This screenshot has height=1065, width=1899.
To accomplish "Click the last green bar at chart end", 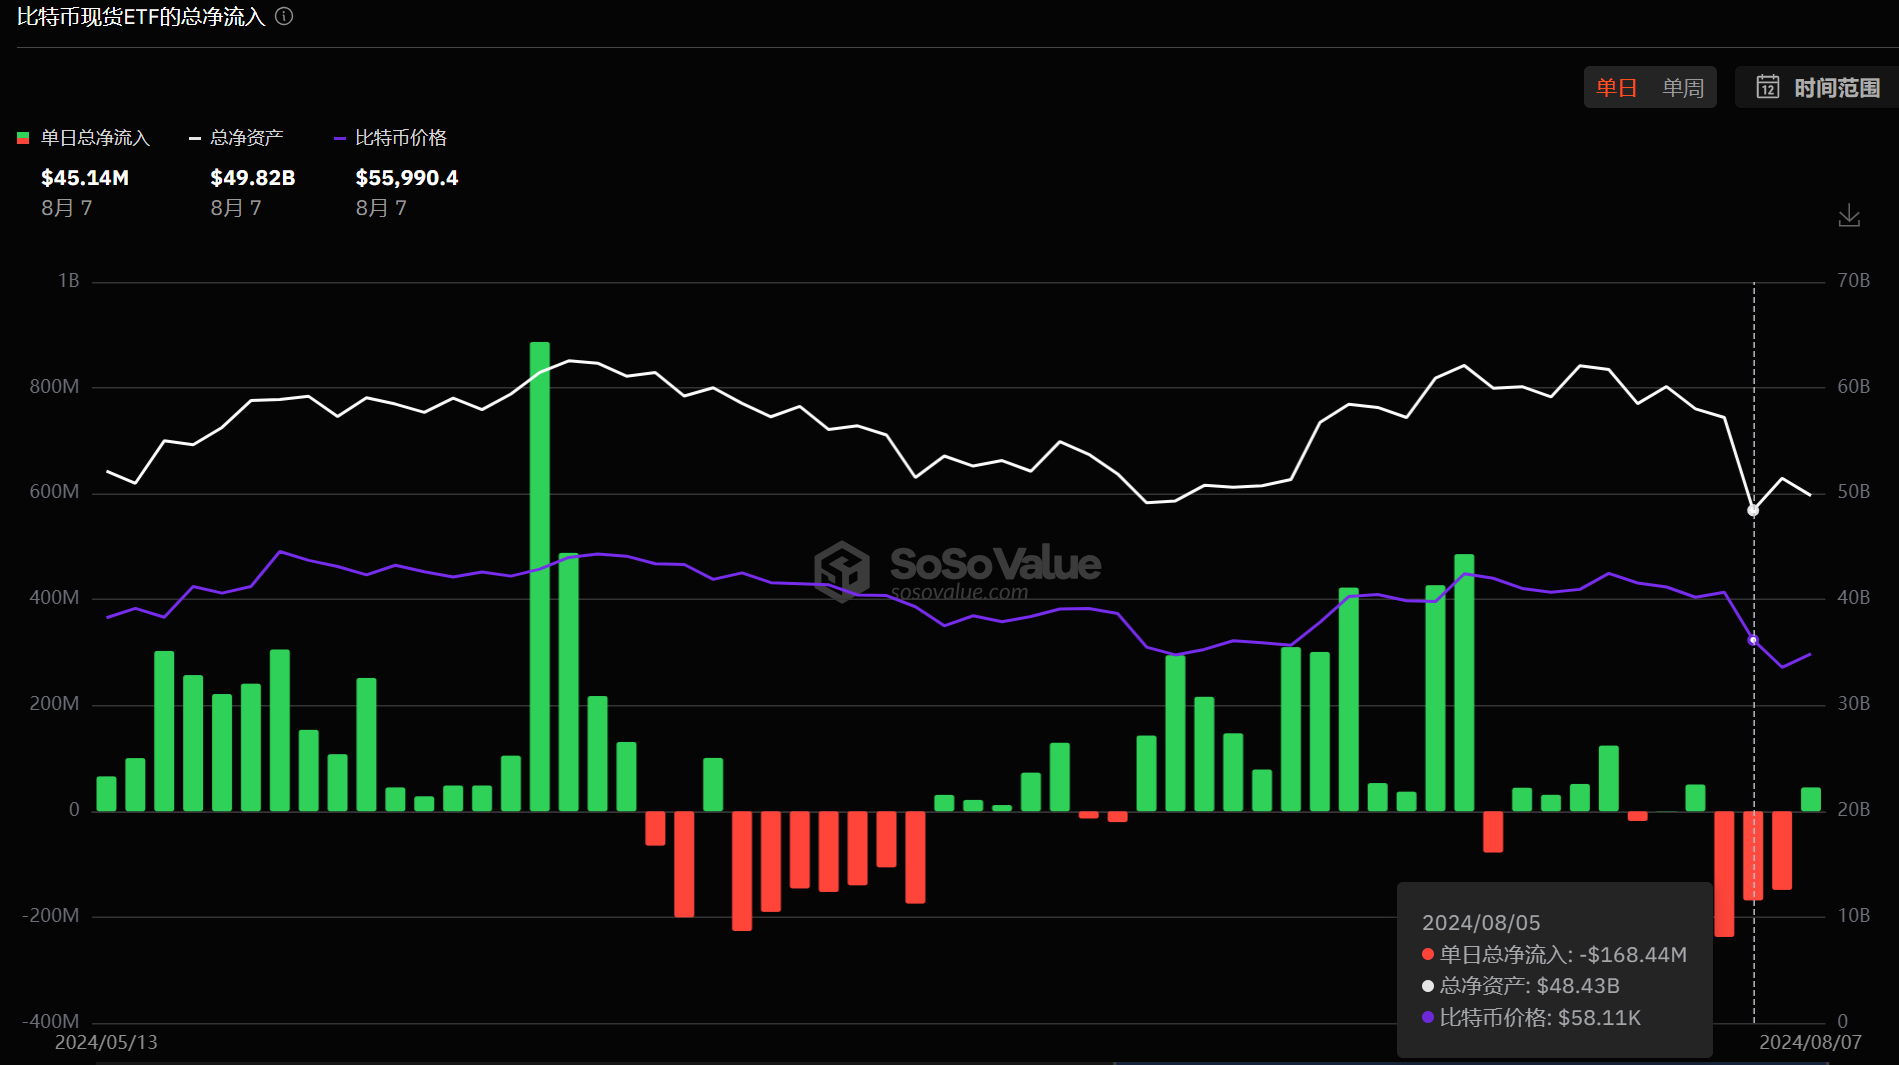I will [x=1810, y=799].
